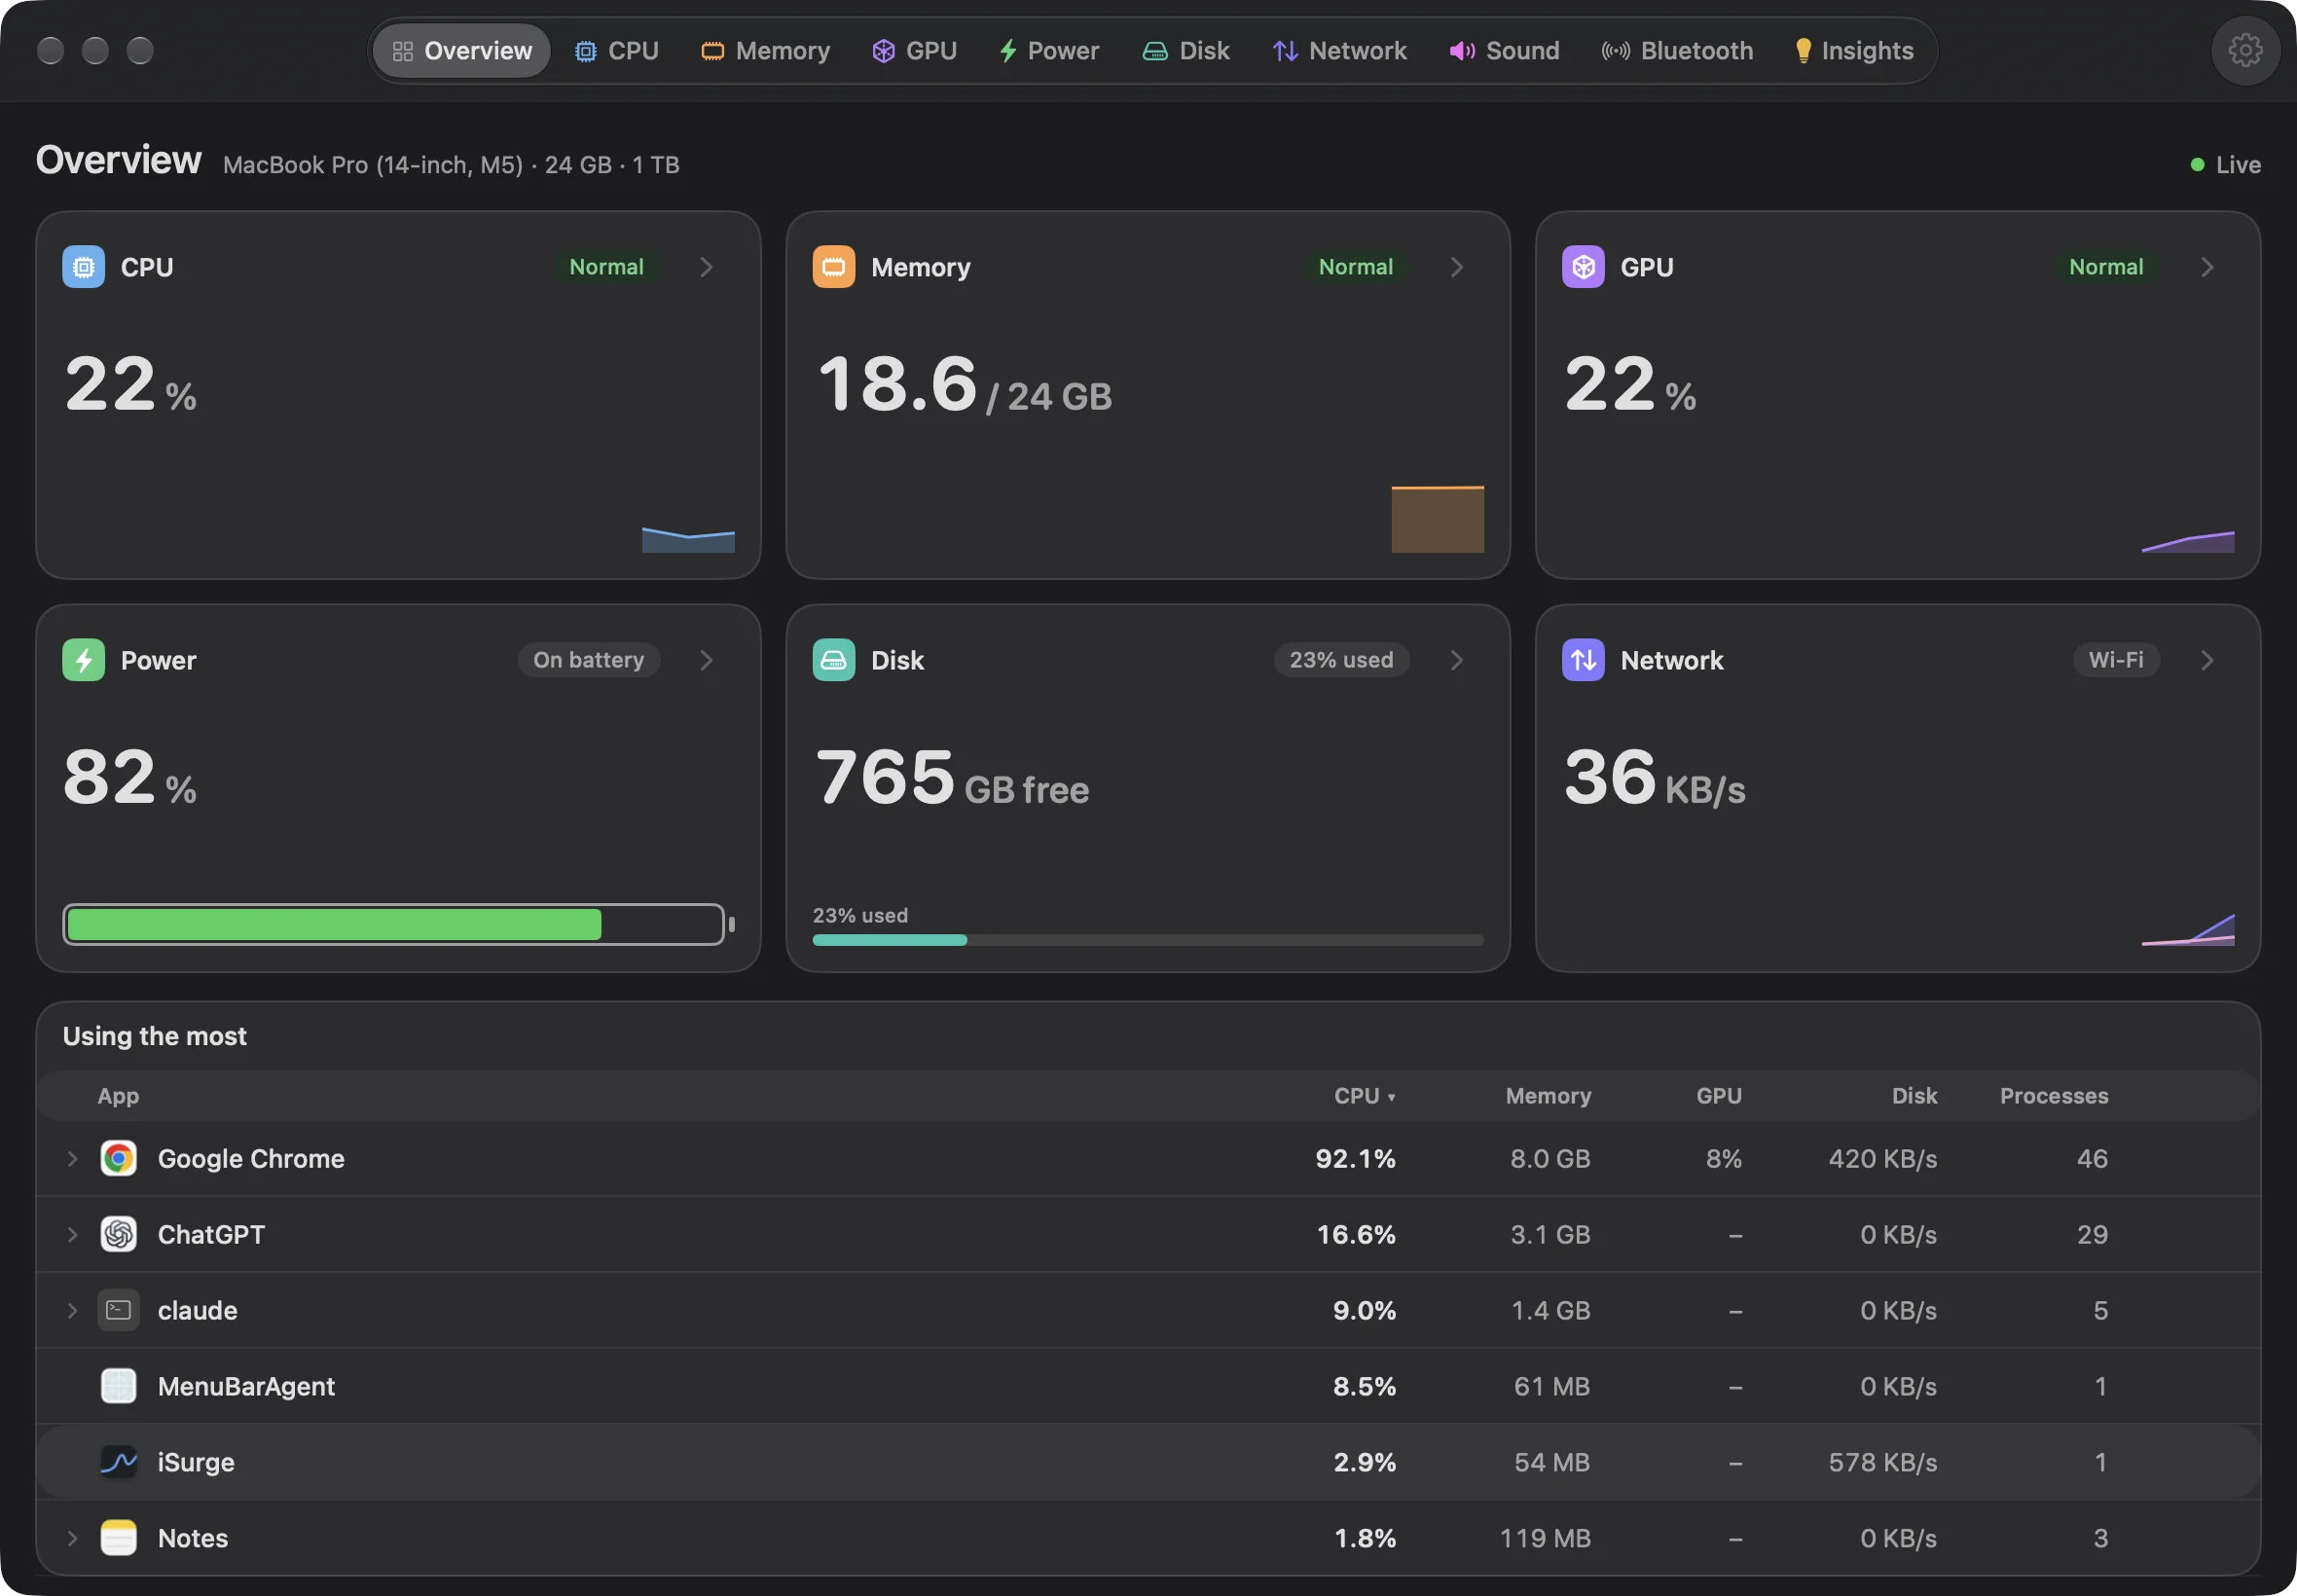Screen dimensions: 2297x1596
Task: Open the Bluetooth tab
Action: click(1677, 51)
